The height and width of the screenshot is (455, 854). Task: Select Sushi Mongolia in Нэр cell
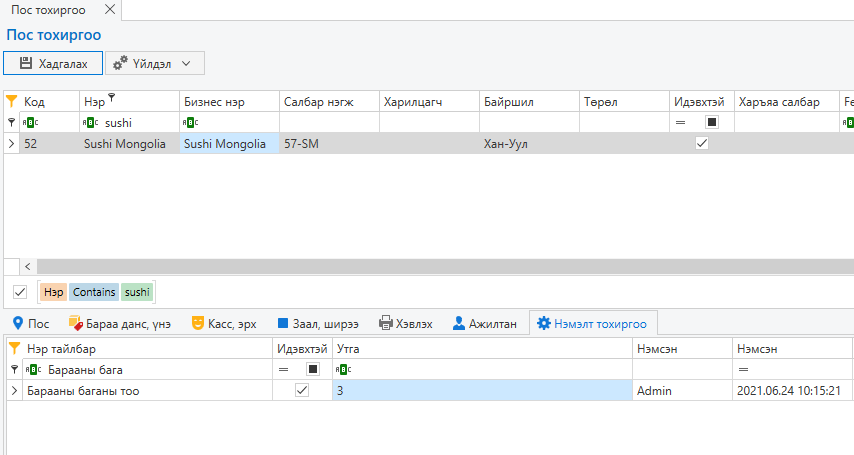point(130,143)
